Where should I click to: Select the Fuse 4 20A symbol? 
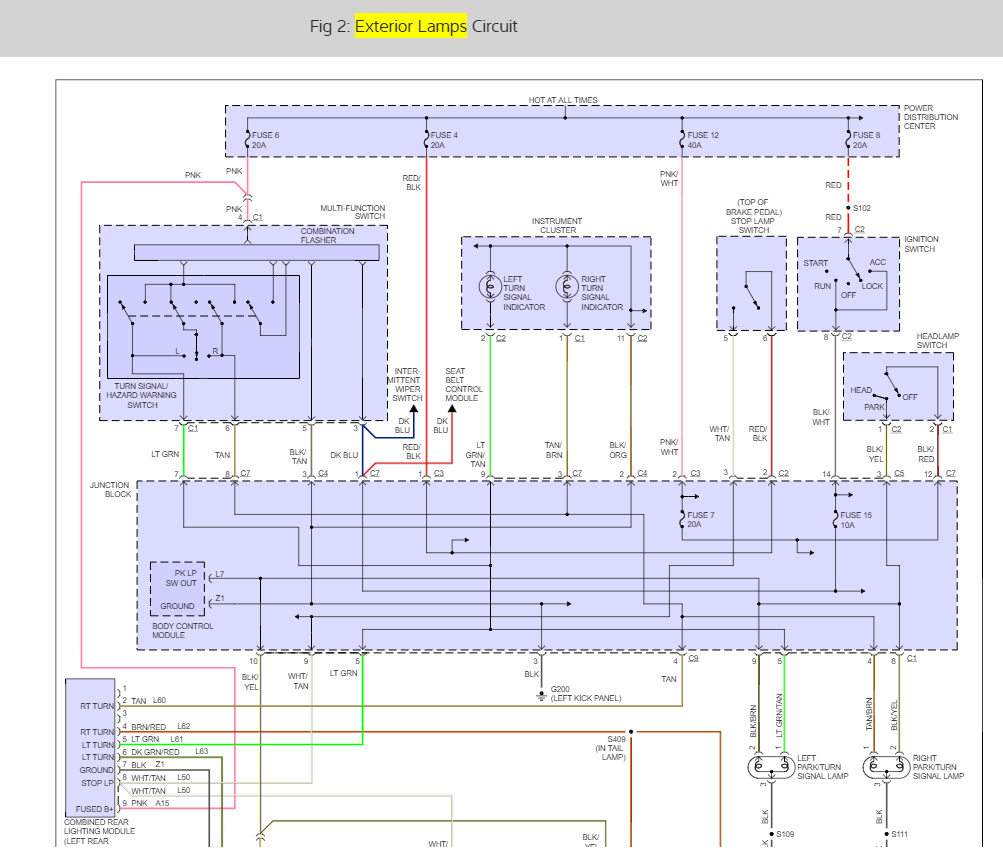tap(427, 140)
